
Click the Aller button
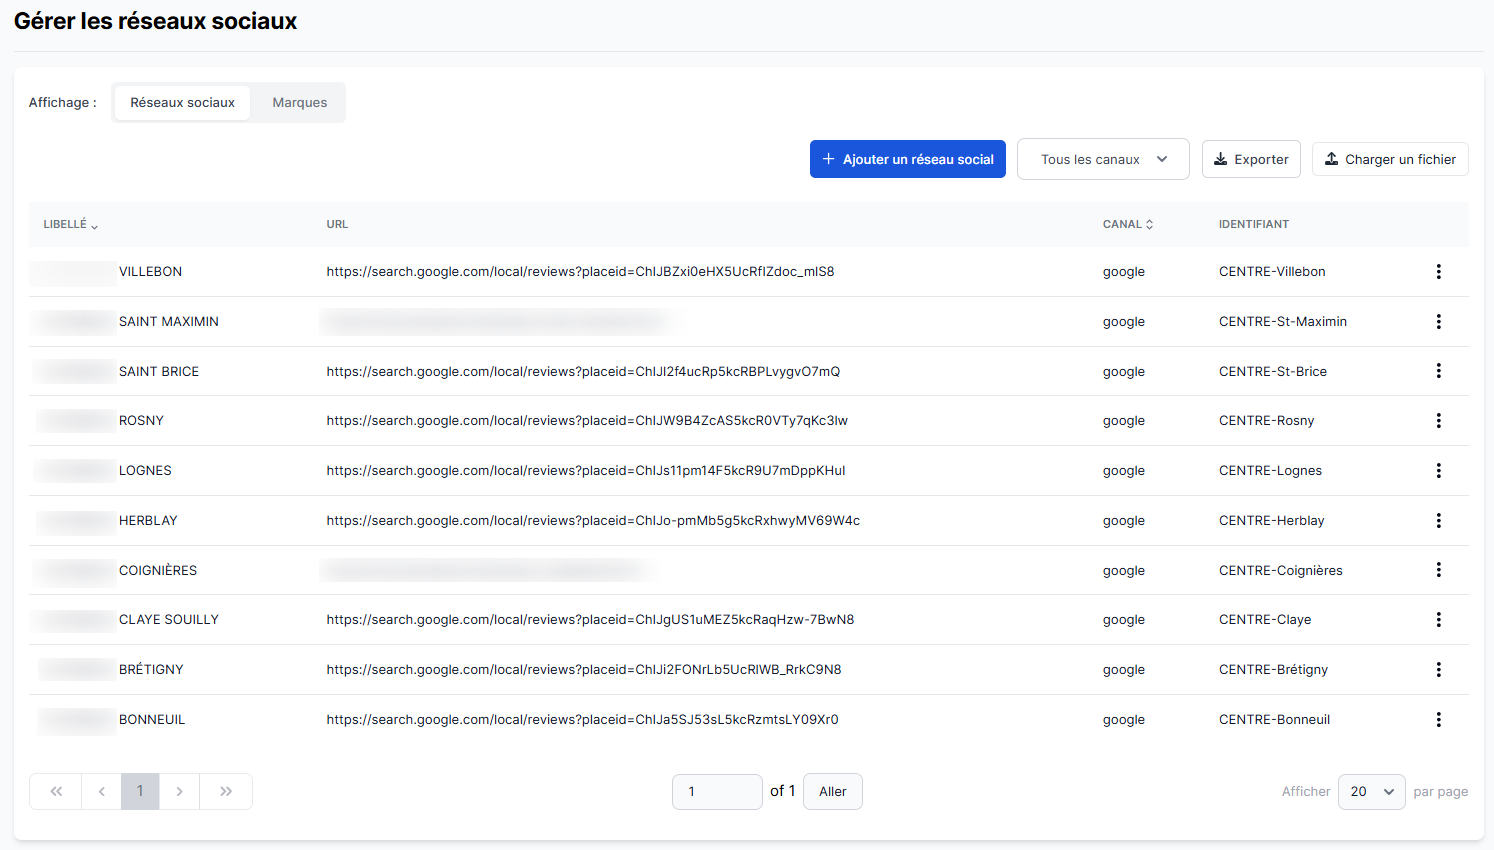(x=832, y=791)
